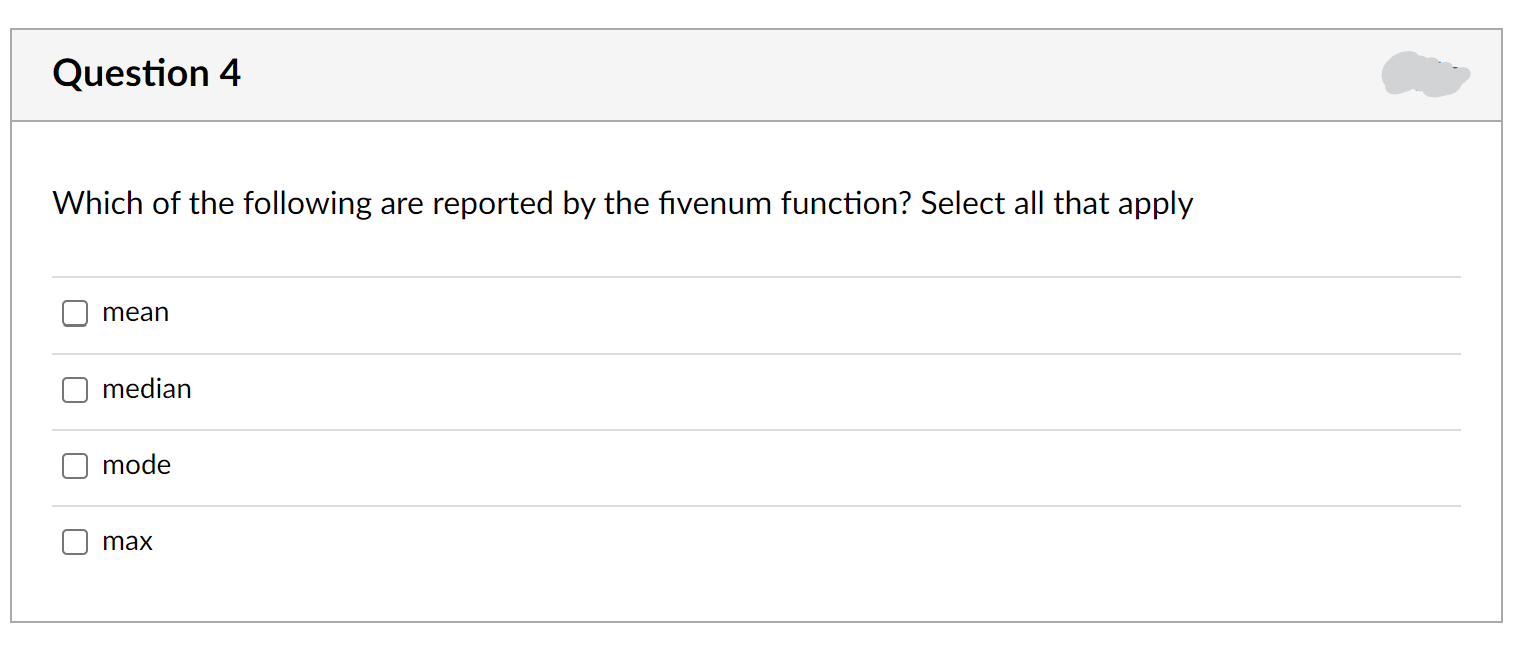This screenshot has width=1524, height=648.
Task: Click the mean option label text
Action: (135, 312)
